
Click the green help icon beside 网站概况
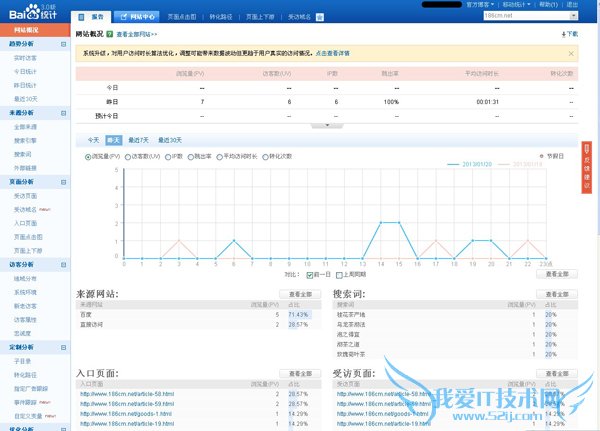click(x=110, y=34)
